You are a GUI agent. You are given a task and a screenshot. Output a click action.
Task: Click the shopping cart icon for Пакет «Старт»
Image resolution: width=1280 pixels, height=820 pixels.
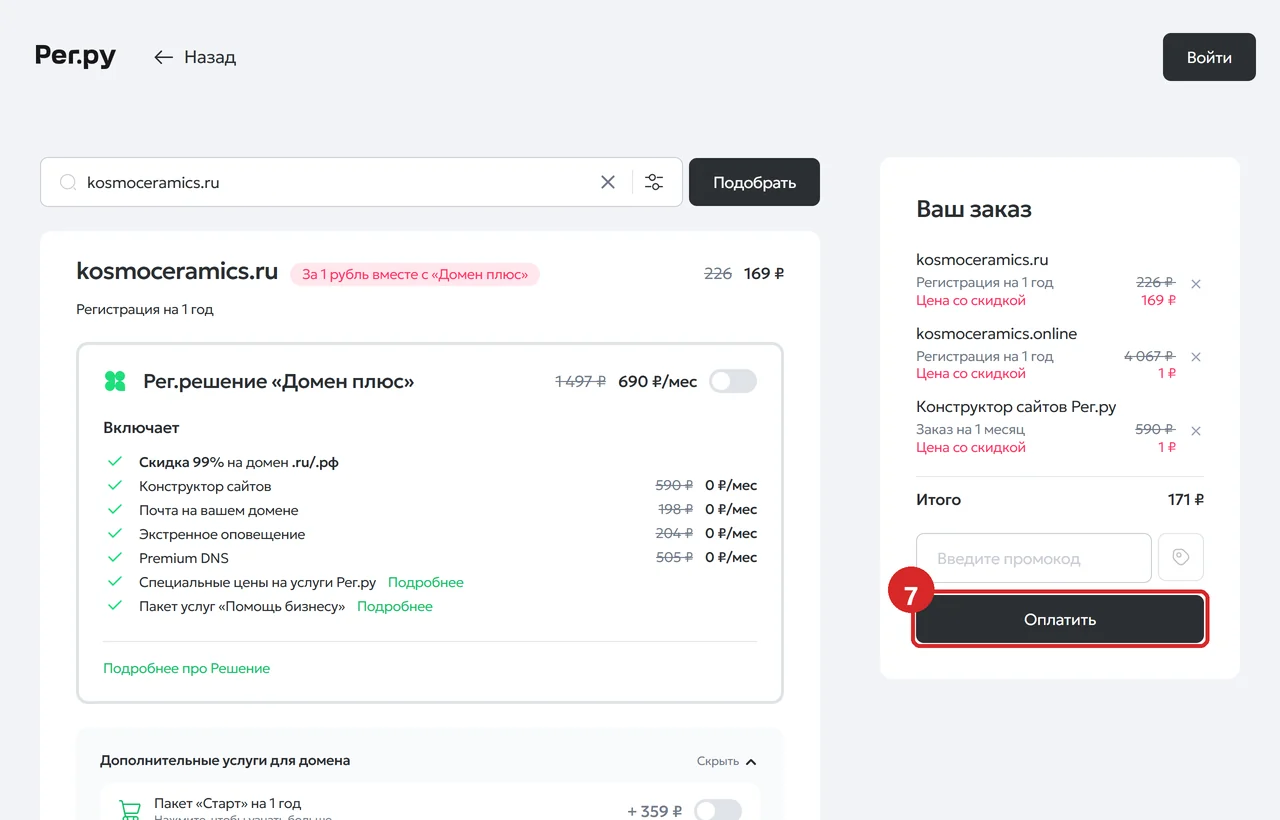click(x=130, y=810)
